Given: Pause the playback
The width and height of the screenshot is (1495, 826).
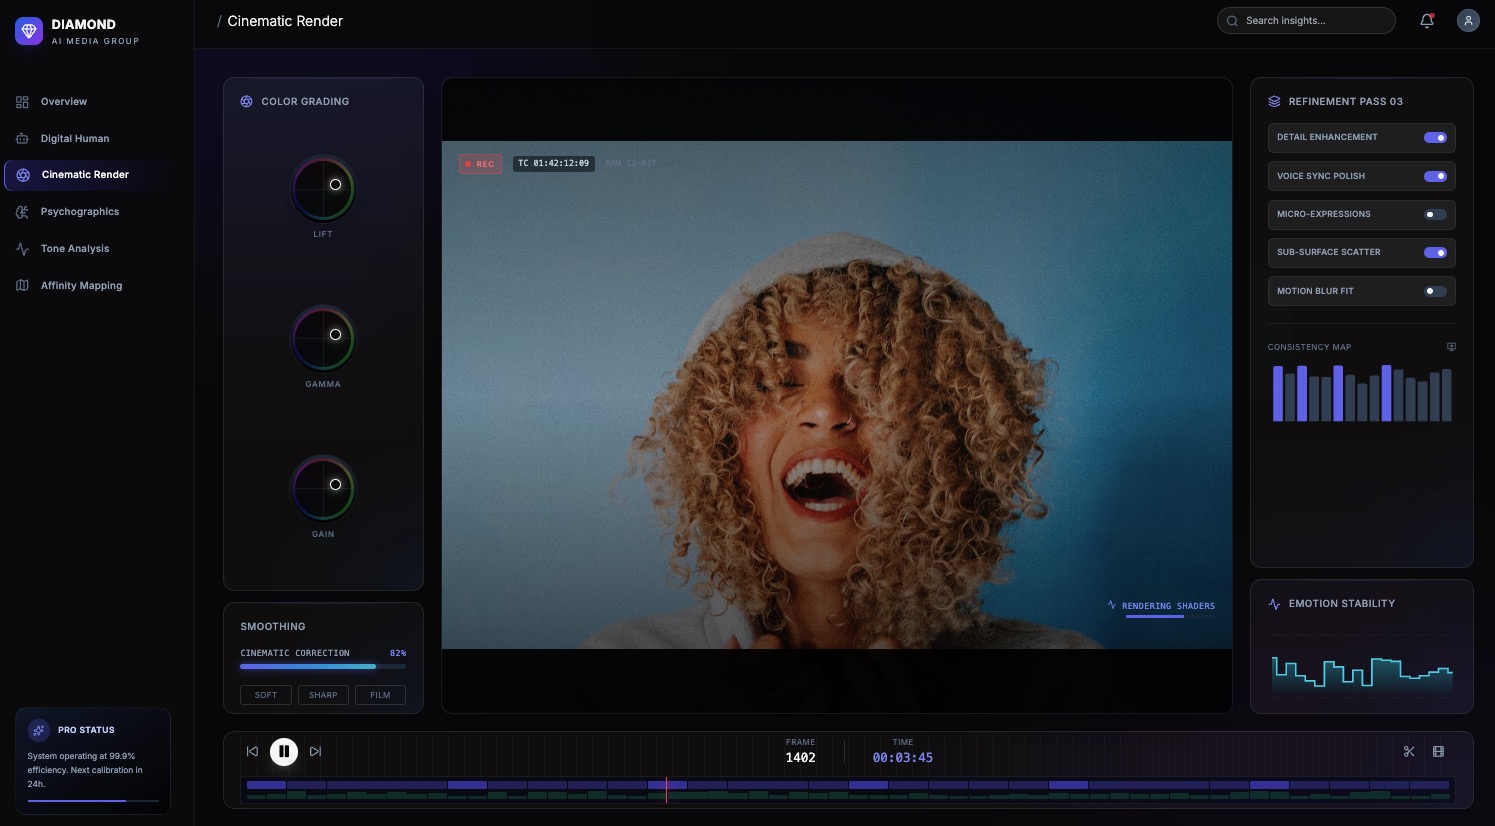Looking at the screenshot, I should point(284,751).
